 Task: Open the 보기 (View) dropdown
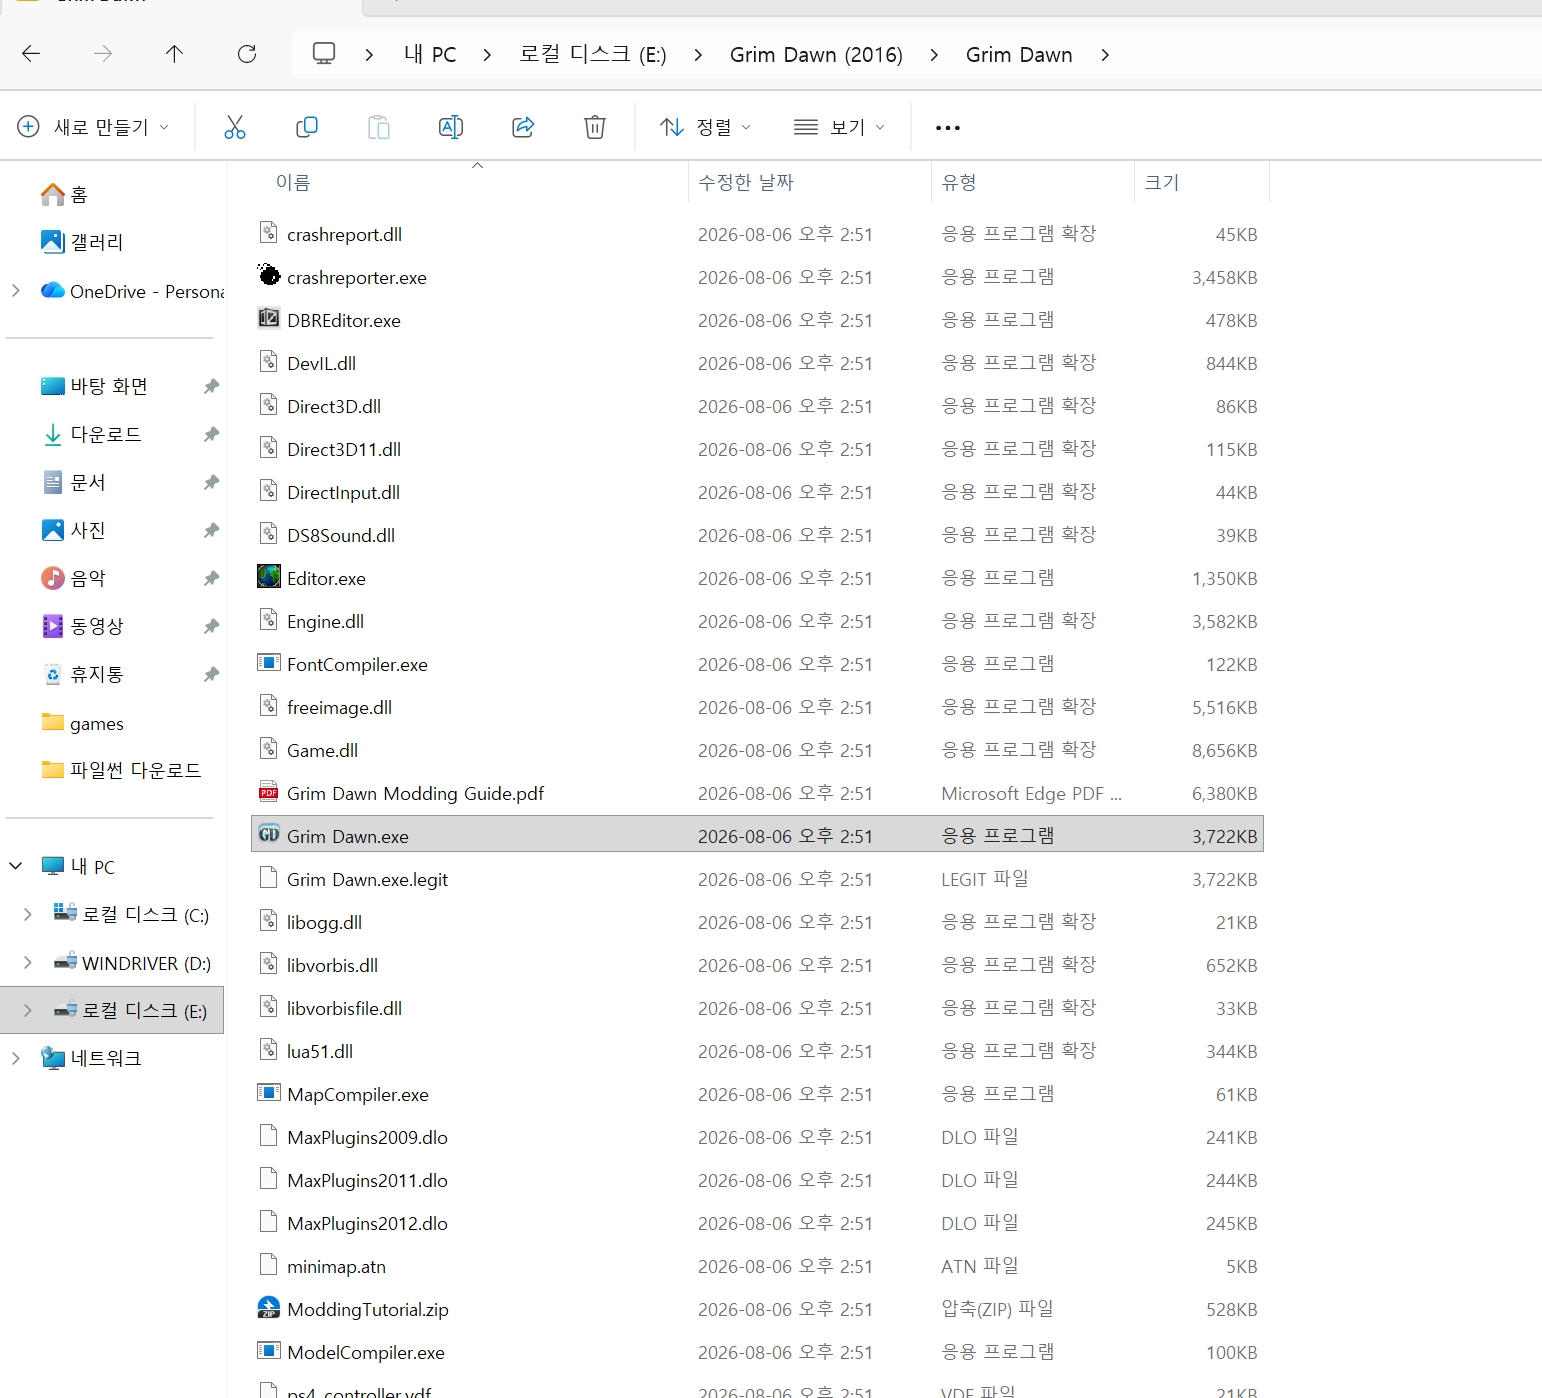click(x=839, y=127)
